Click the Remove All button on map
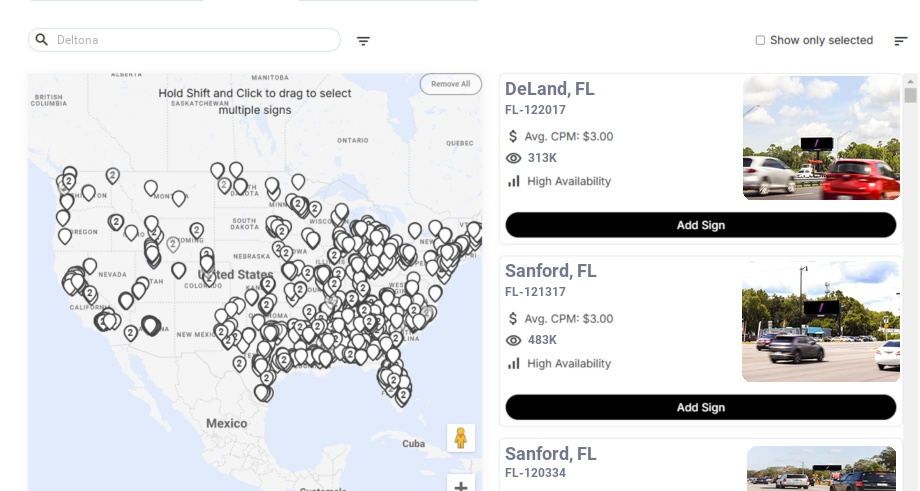 tap(450, 84)
